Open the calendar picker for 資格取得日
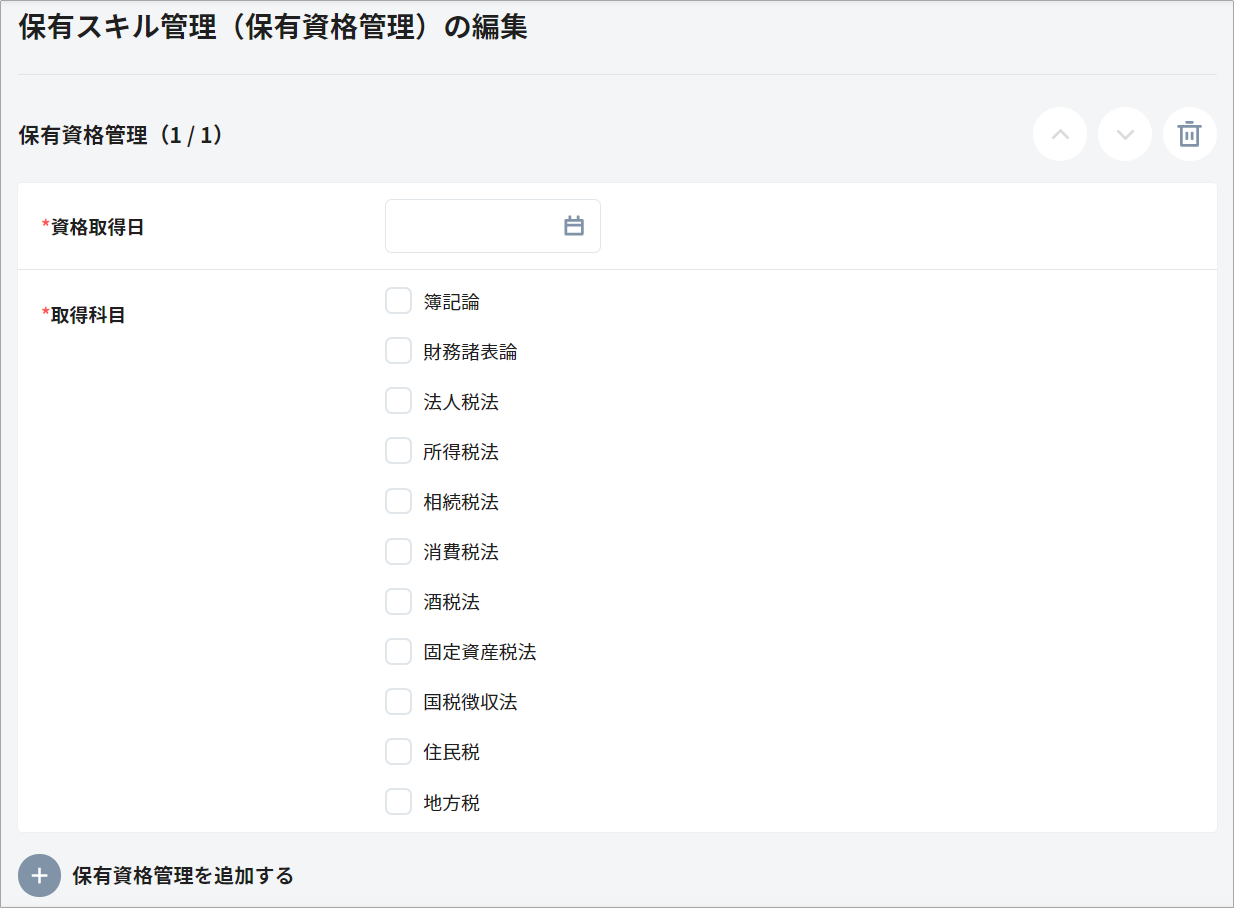The height and width of the screenshot is (908, 1234). pos(574,226)
